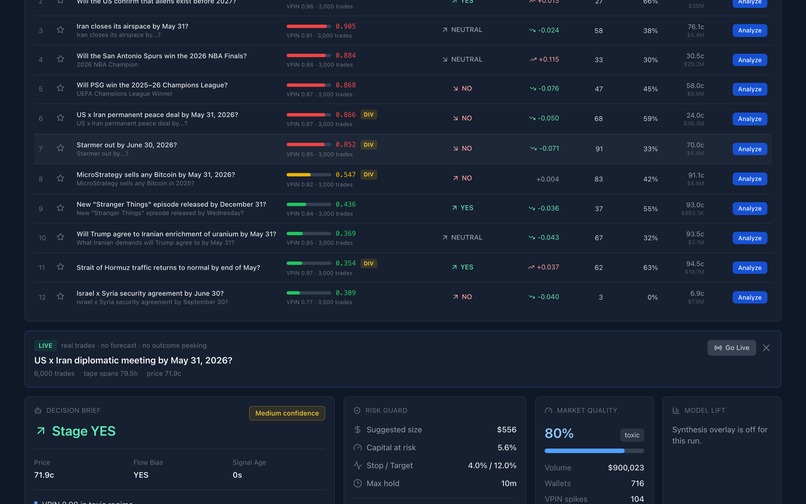Image resolution: width=806 pixels, height=504 pixels.
Task: Click the +0.115 drift value on Spurs row
Action: [544, 59]
